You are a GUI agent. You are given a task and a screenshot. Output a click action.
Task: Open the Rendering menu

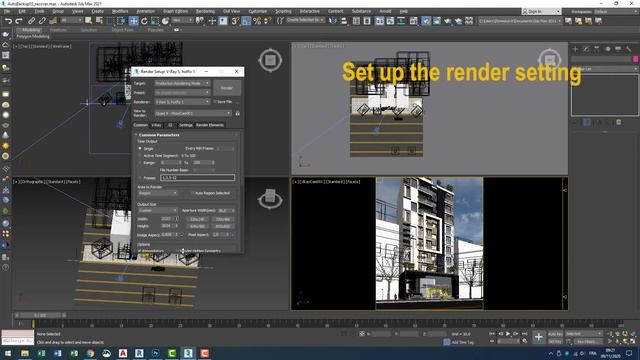tap(205, 11)
